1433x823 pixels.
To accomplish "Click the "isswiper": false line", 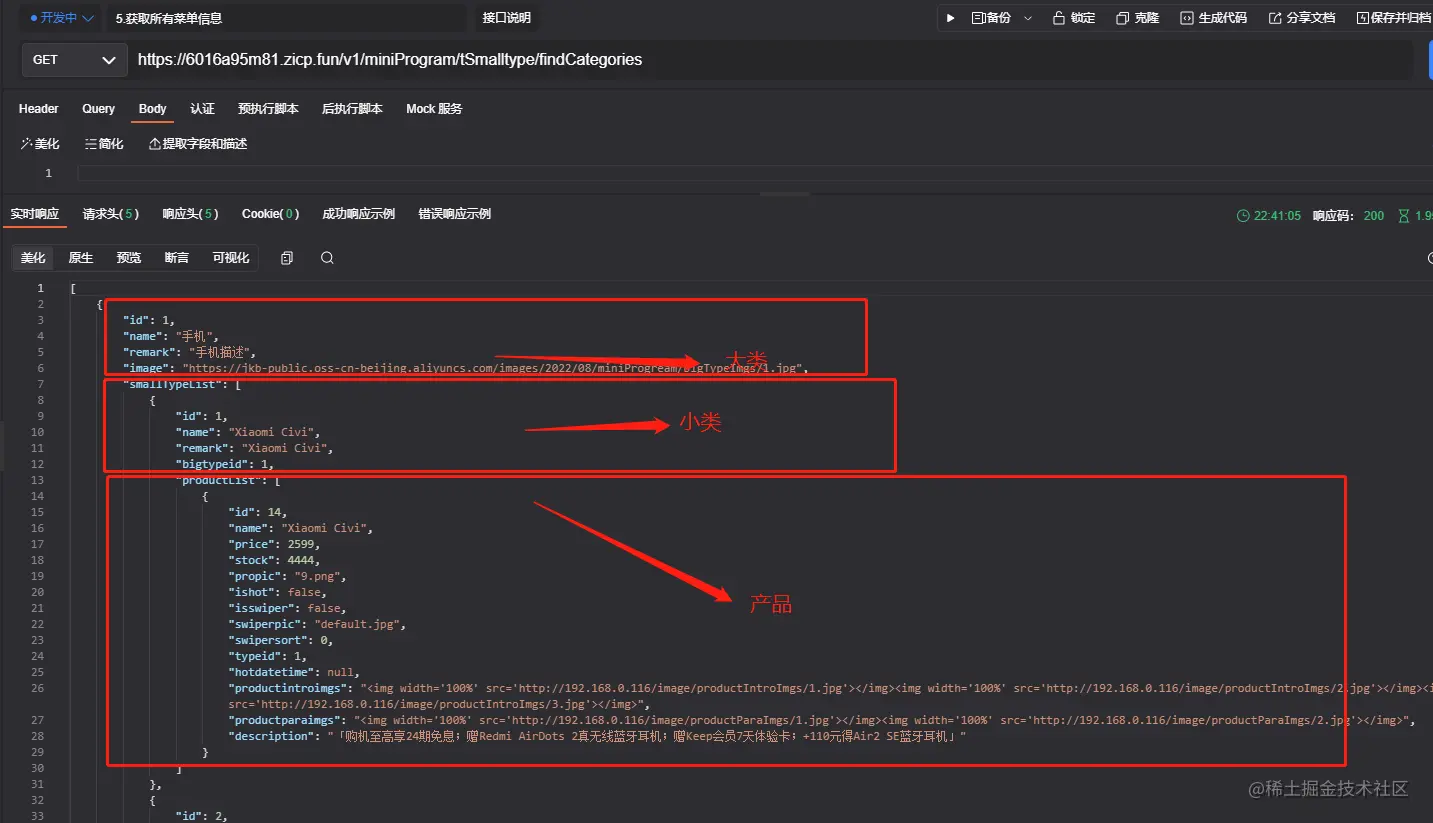I will pyautogui.click(x=287, y=608).
